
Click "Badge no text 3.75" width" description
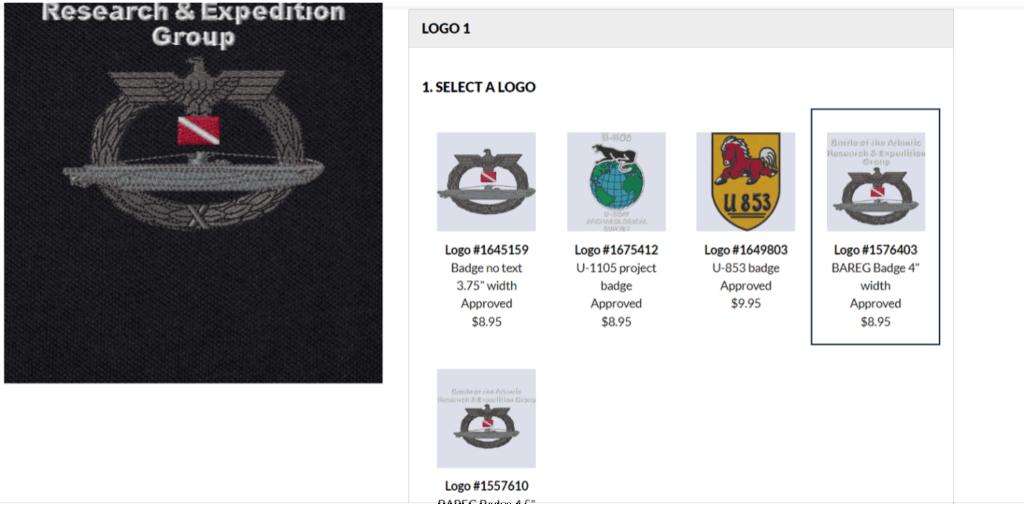(487, 276)
